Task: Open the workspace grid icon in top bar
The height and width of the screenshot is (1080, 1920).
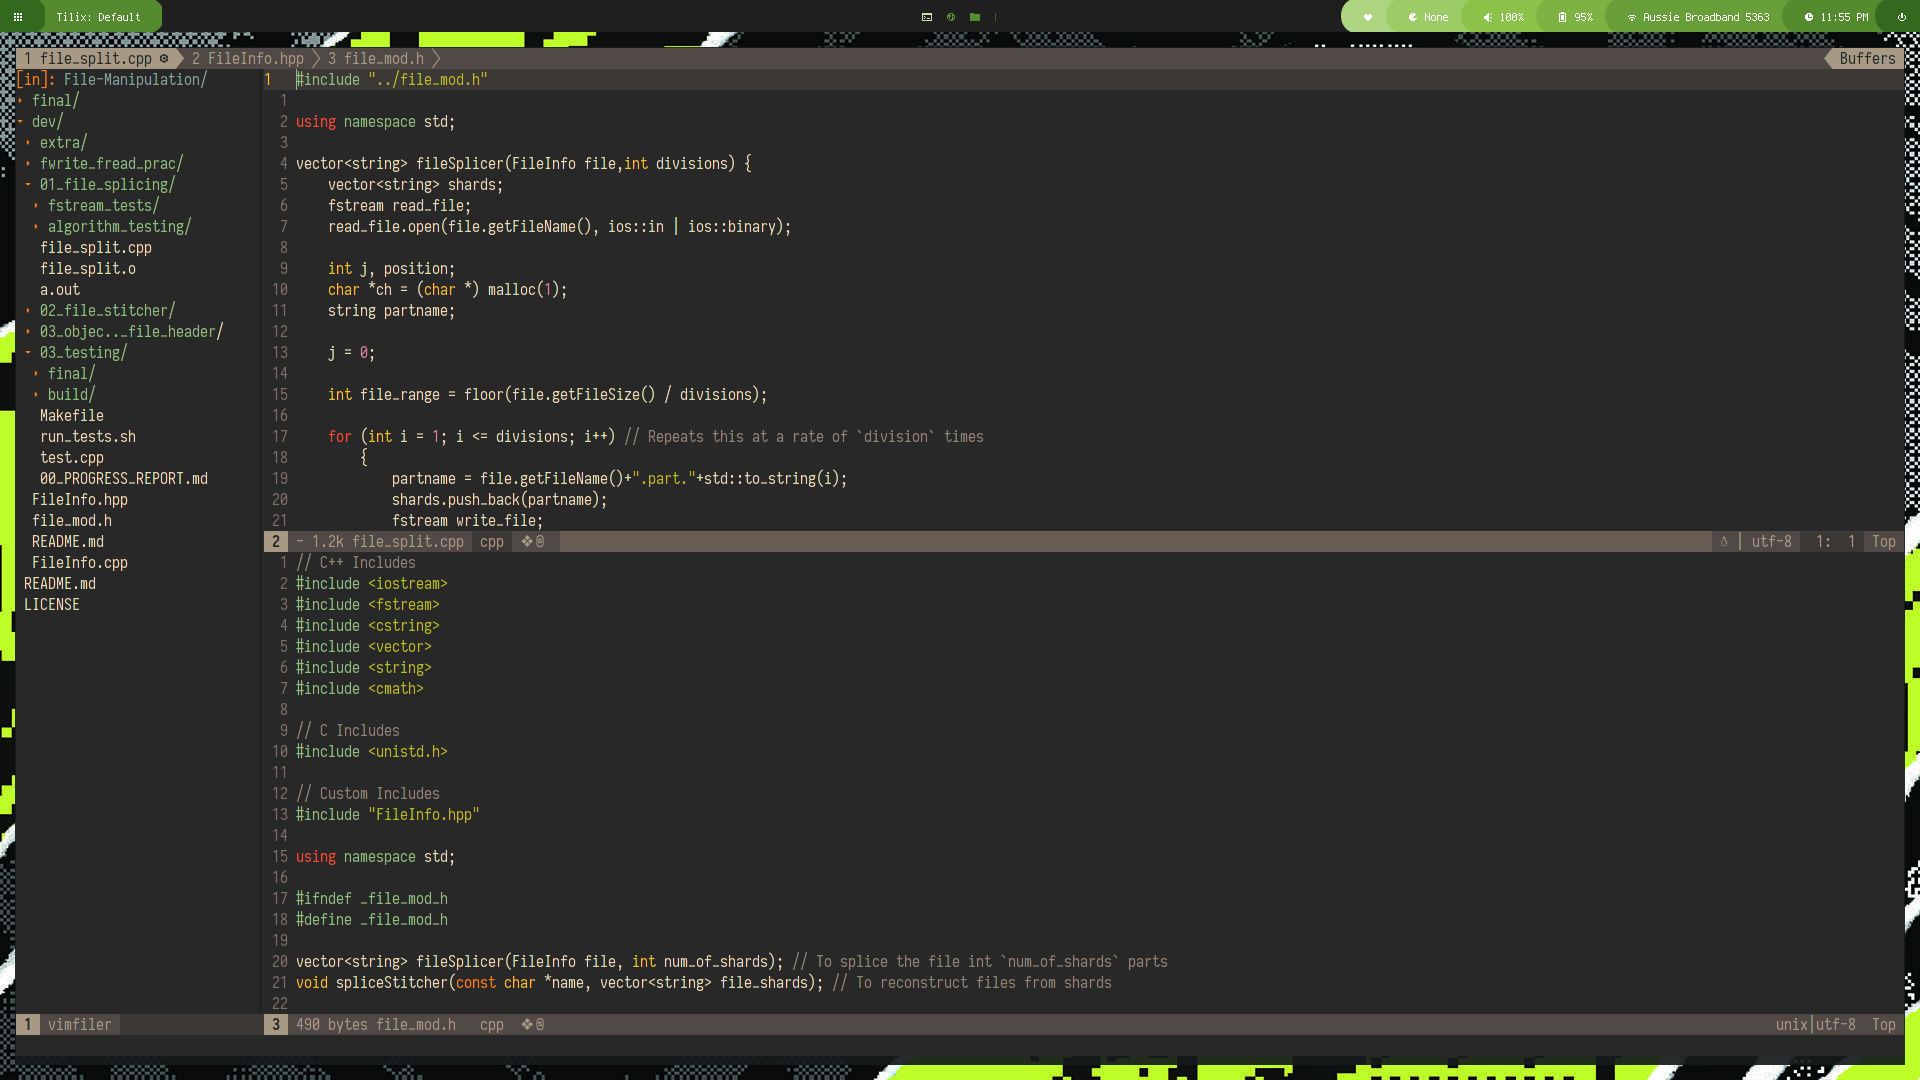Action: (17, 17)
